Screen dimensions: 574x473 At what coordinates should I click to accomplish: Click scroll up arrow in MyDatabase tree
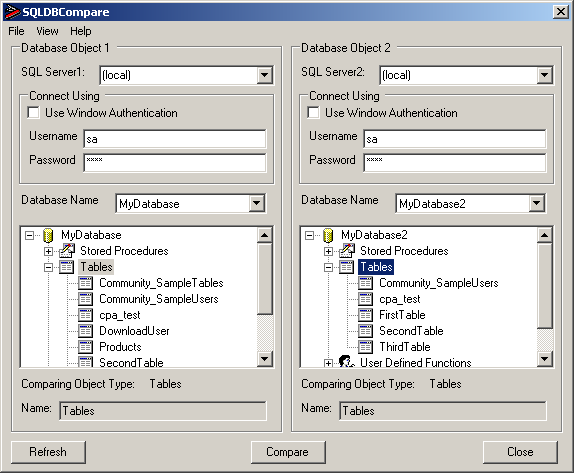[x=264, y=235]
